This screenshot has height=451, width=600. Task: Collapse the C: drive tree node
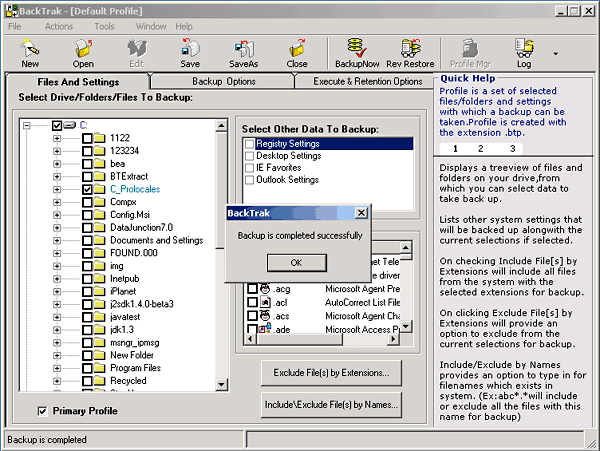[x=26, y=125]
